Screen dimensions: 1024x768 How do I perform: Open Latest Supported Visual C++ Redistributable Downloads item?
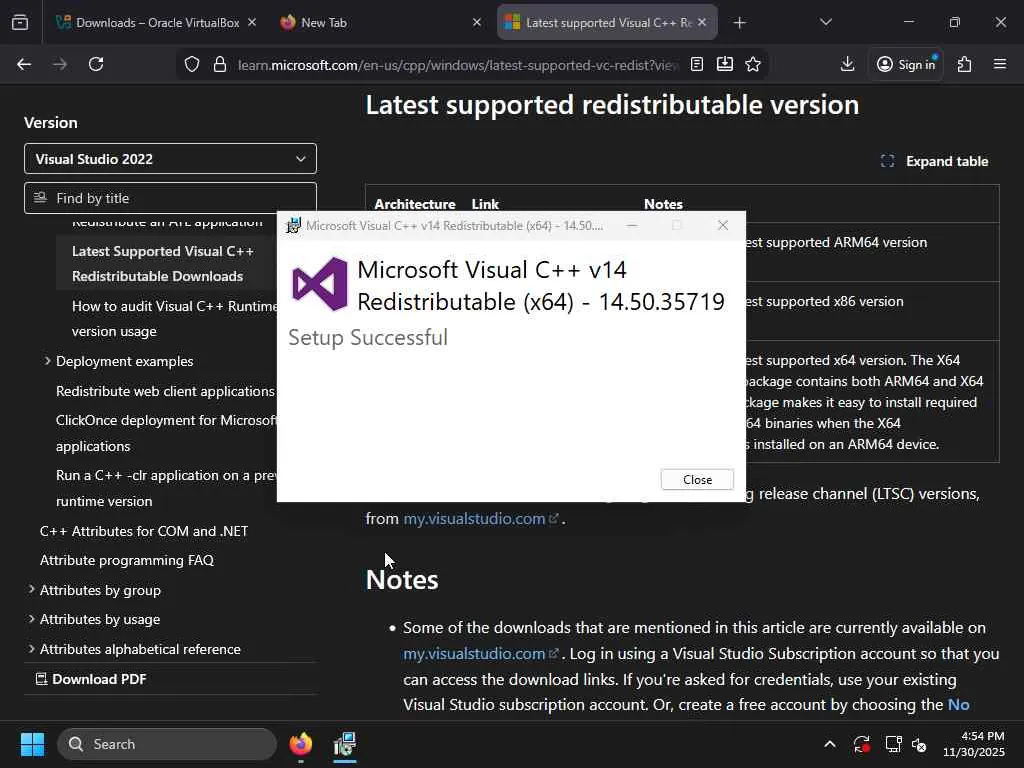[x=163, y=264]
